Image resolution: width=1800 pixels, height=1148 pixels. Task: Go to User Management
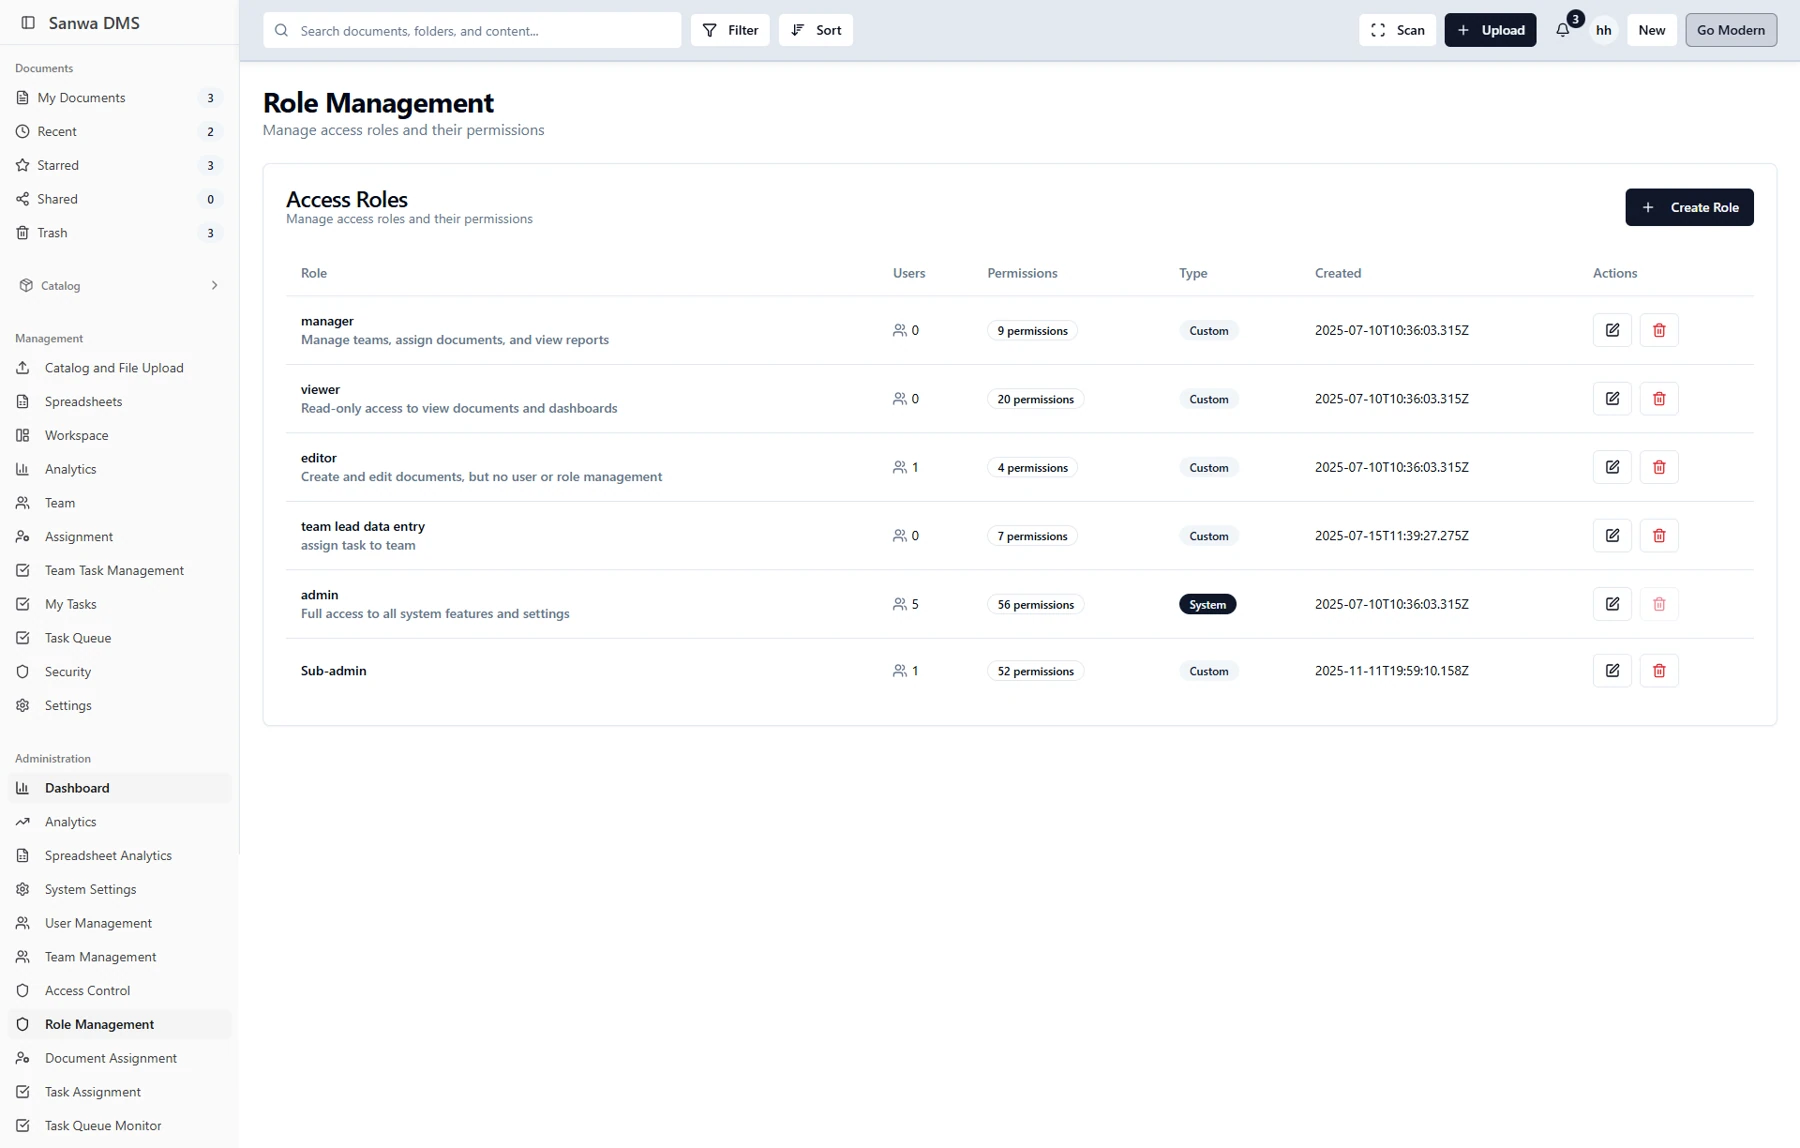119,923
